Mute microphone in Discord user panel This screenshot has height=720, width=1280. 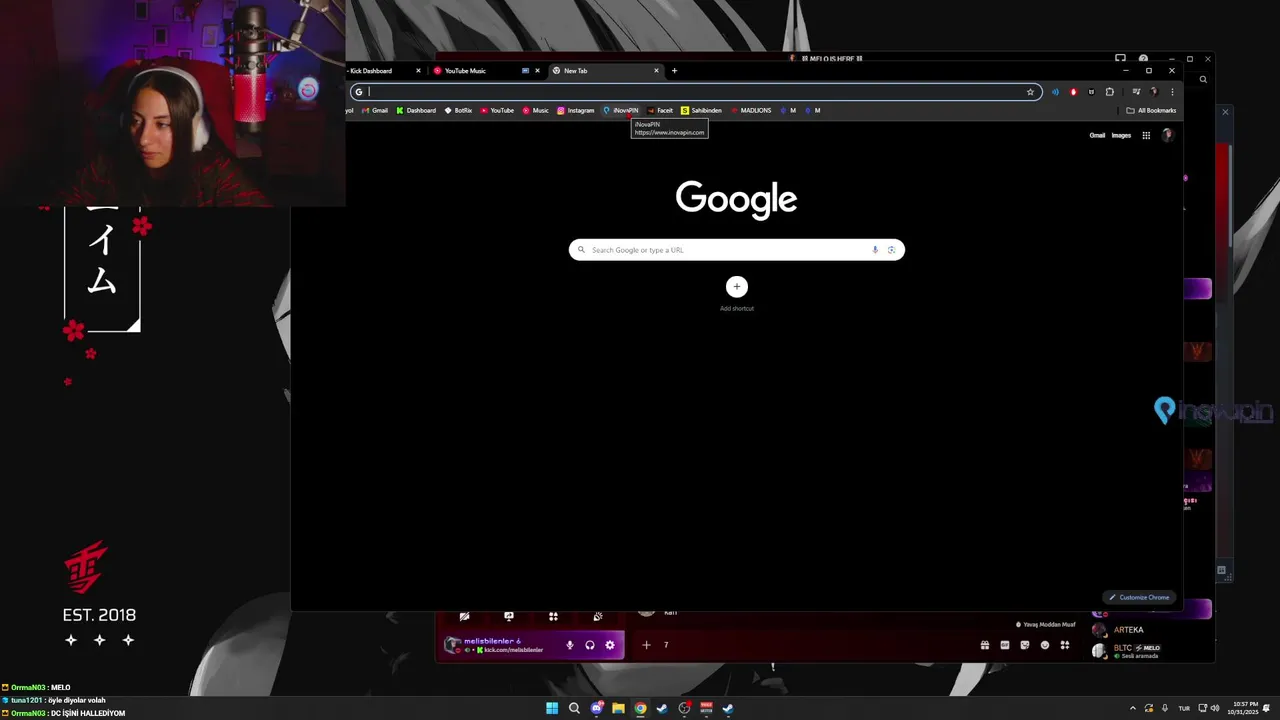(570, 645)
